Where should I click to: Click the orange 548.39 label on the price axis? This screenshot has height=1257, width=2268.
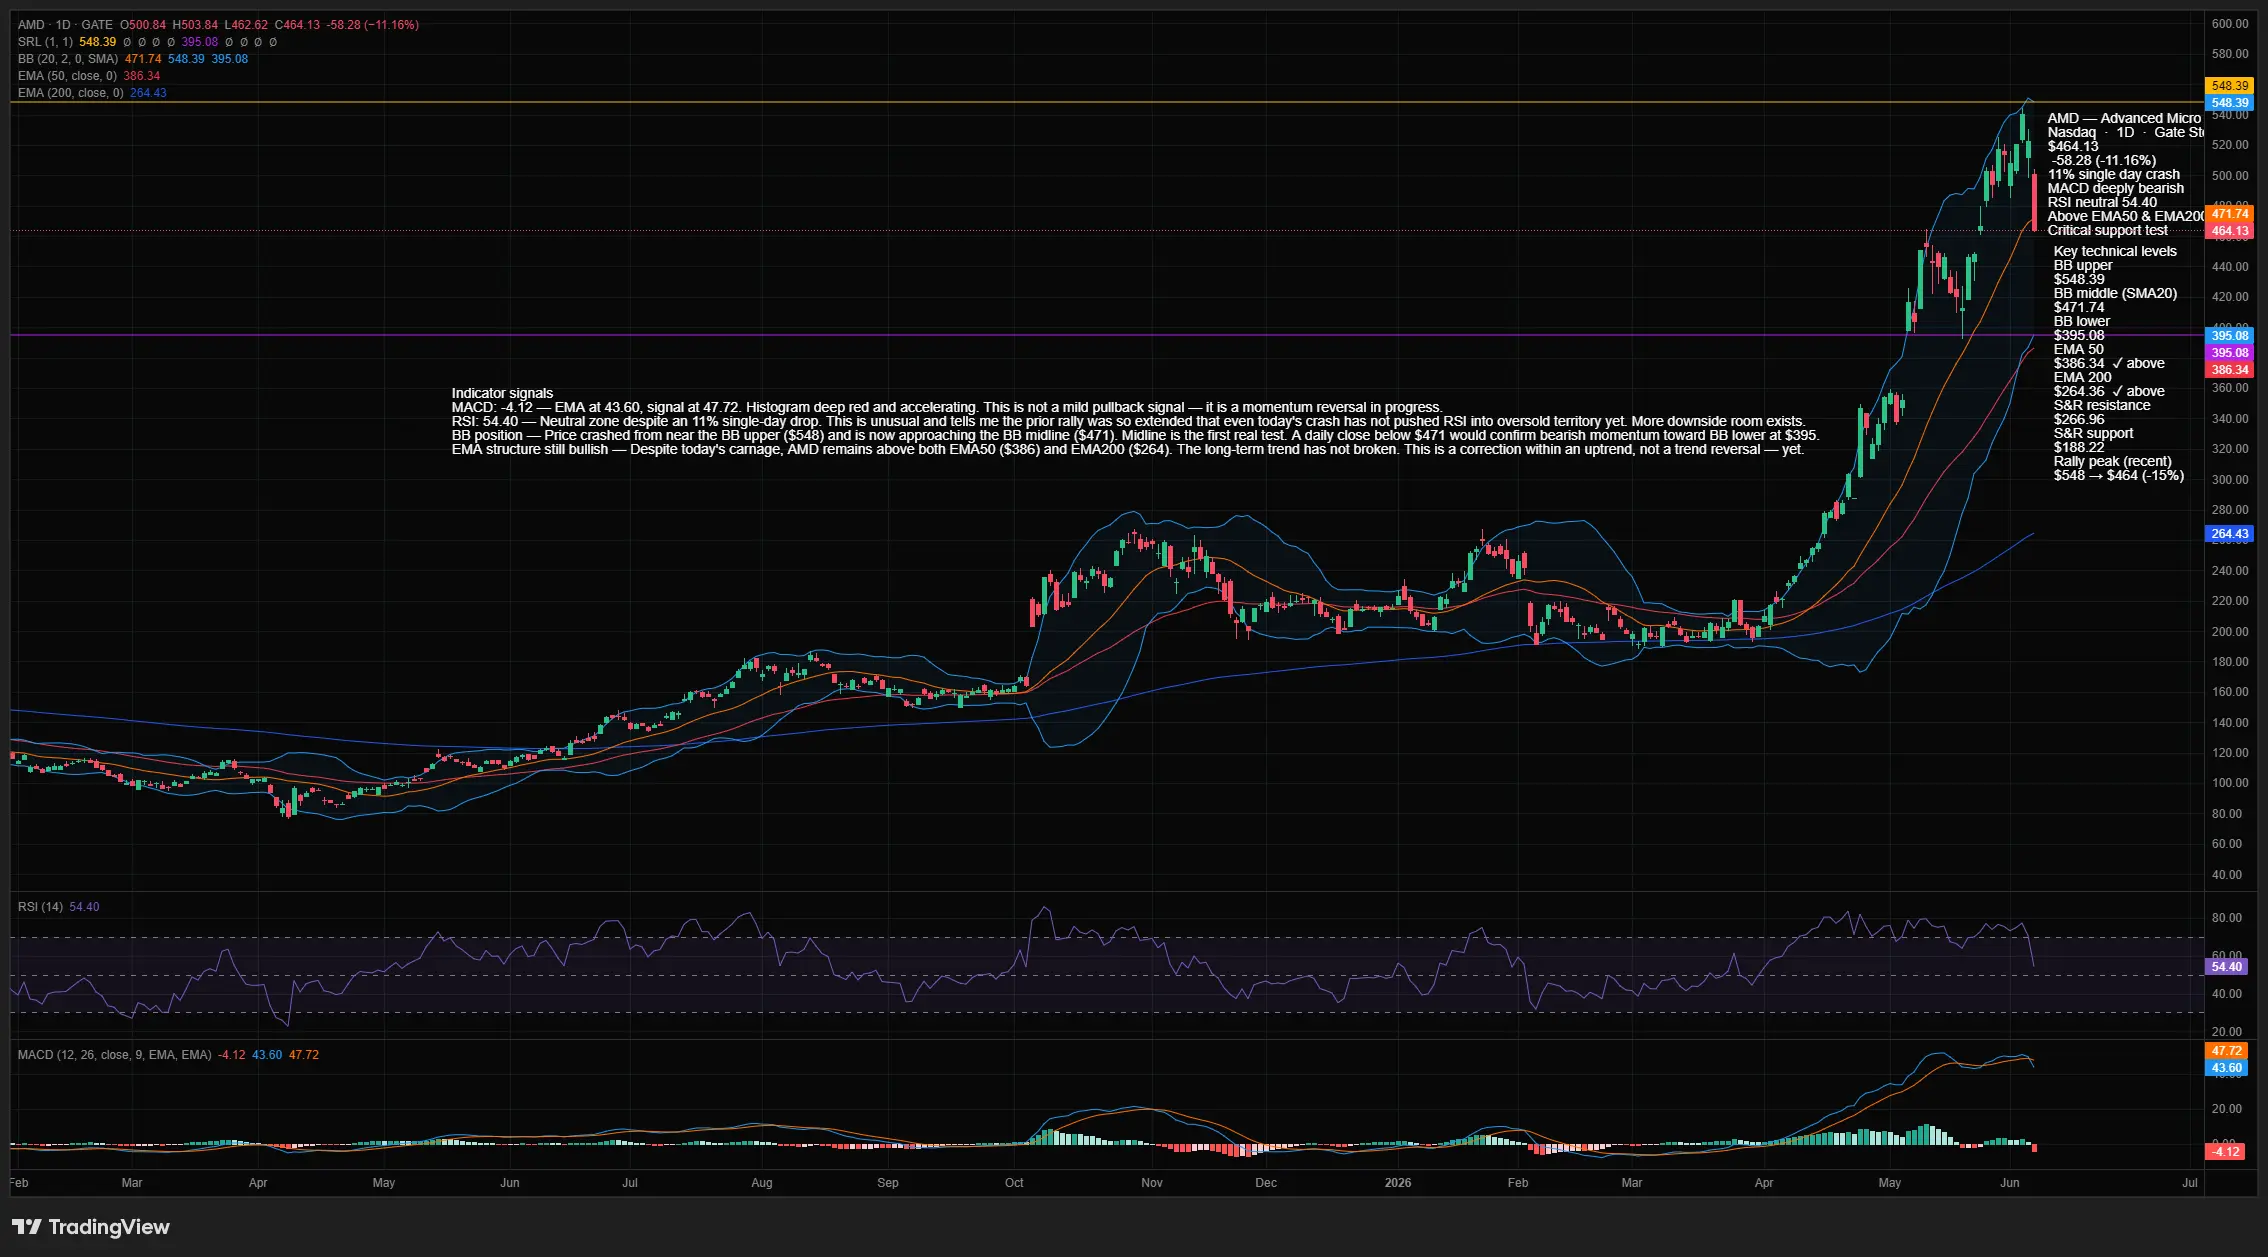pos(2230,86)
